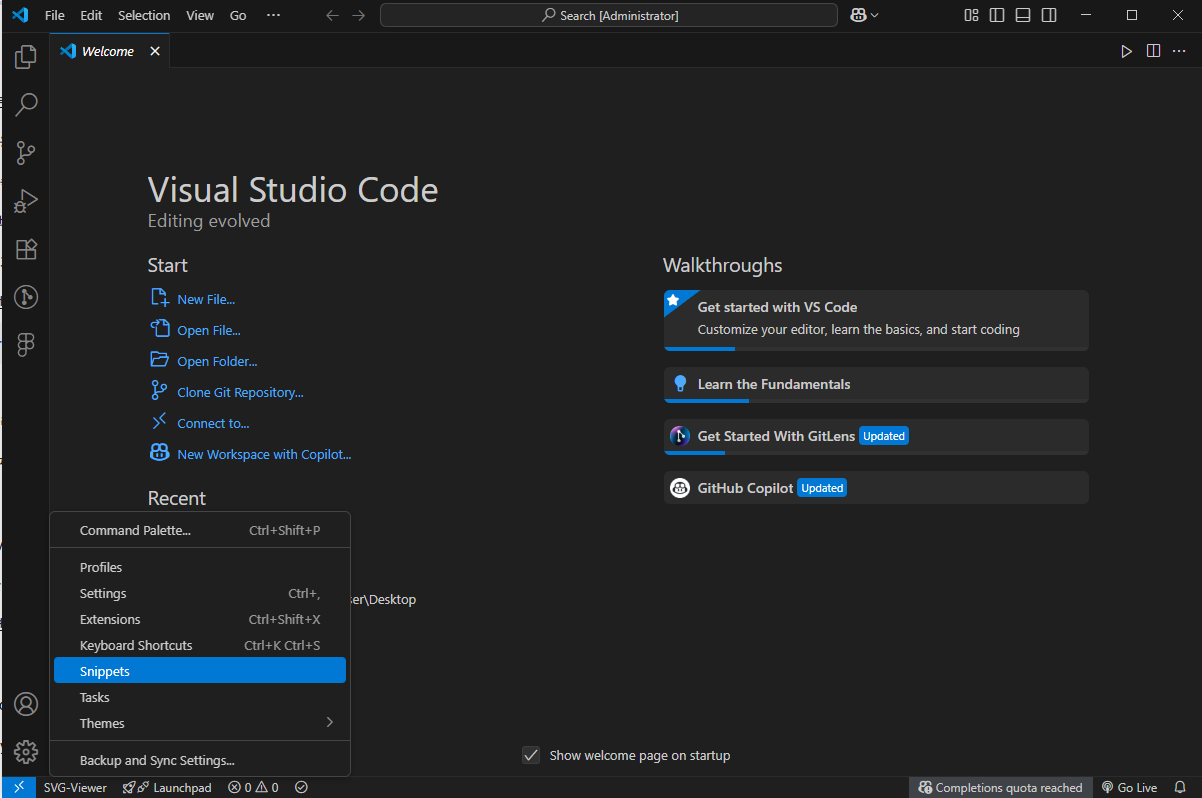
Task: Open Run and Debug view
Action: (x=26, y=201)
